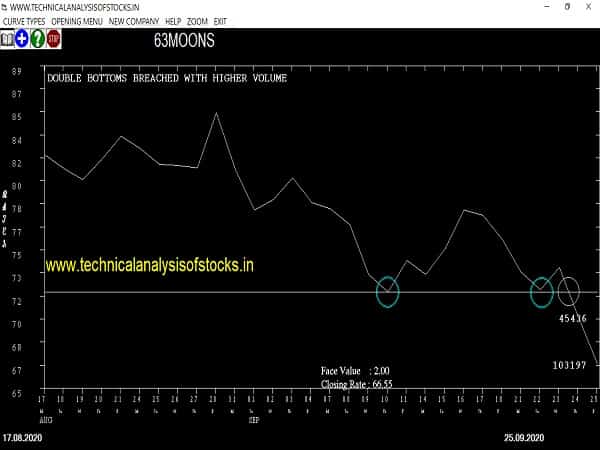Open help via green question mark icon

37,39
